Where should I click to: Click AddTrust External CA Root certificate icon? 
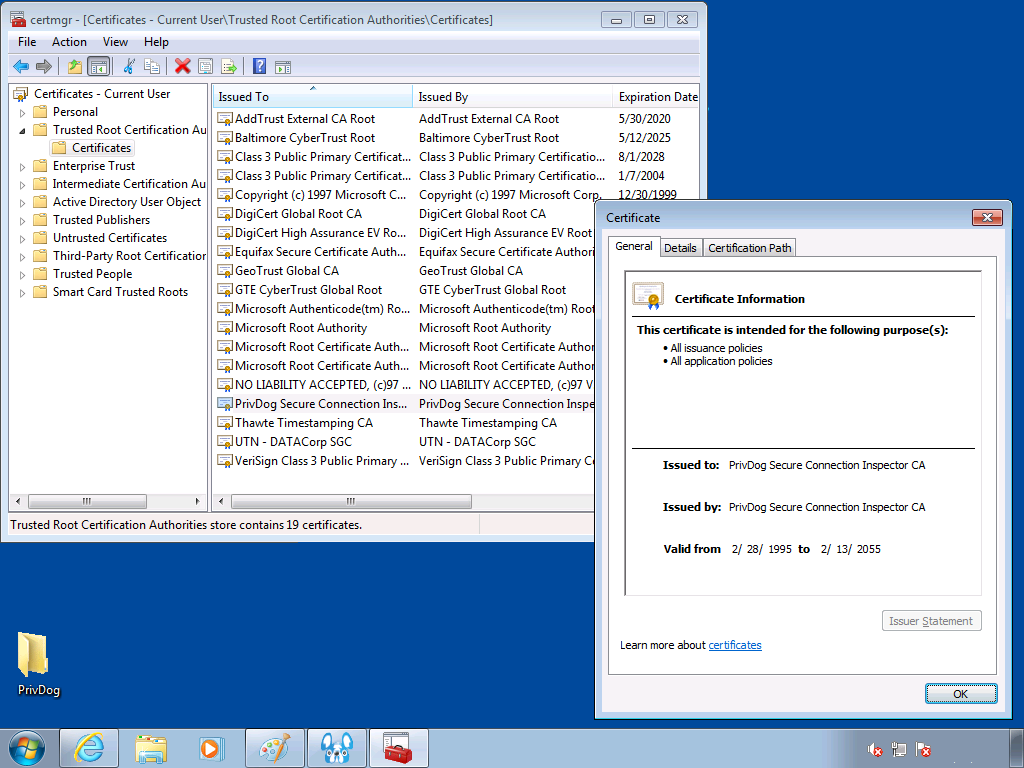tap(225, 119)
